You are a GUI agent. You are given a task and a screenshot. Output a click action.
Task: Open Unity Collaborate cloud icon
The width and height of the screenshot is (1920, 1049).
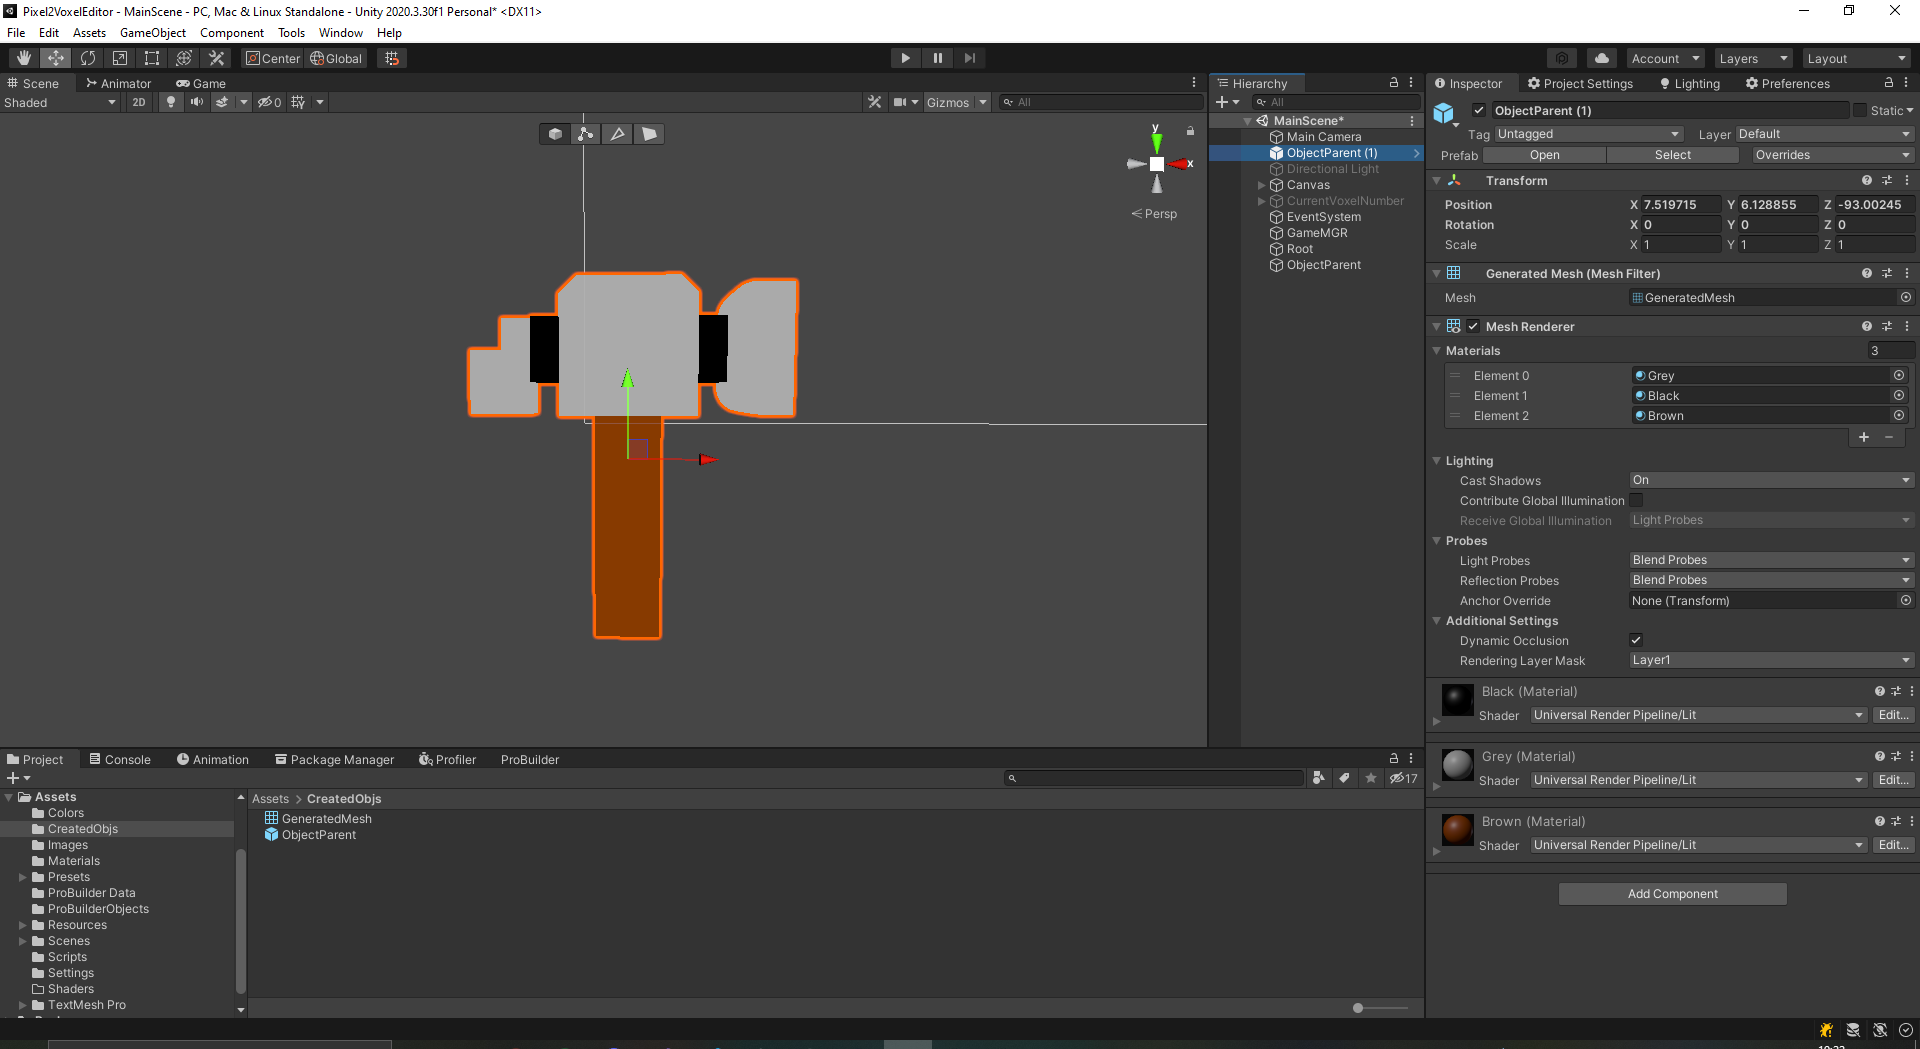(1601, 58)
